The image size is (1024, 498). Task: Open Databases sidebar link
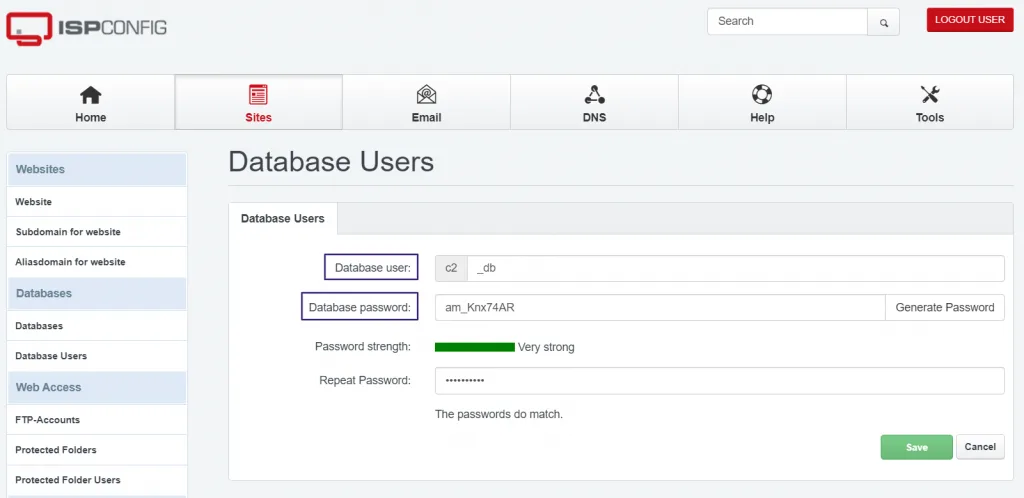(x=97, y=326)
